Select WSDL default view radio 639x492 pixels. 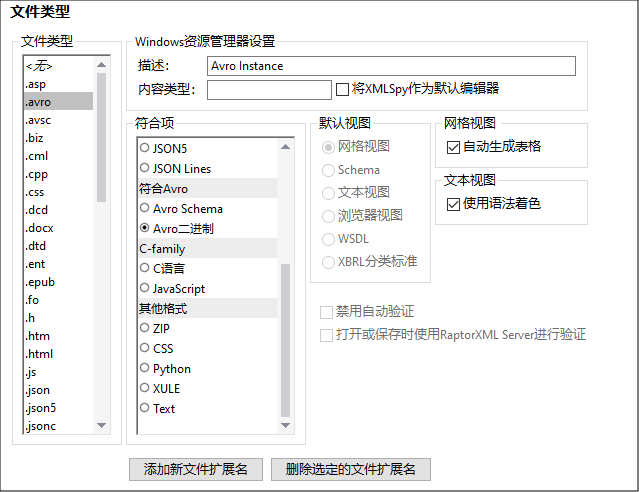pos(328,239)
